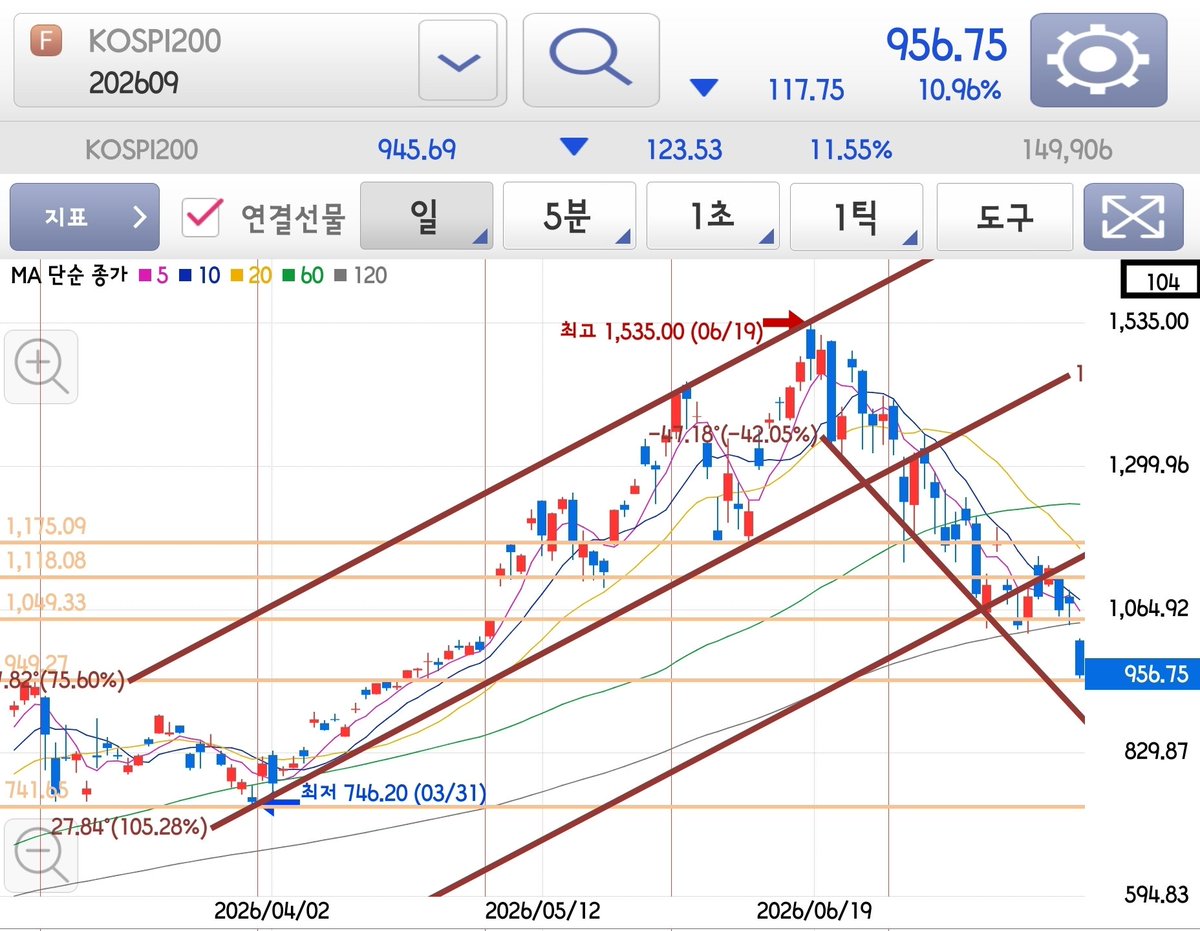Select the 1틱 tick period tab
The width and height of the screenshot is (1200, 931).
tap(856, 216)
